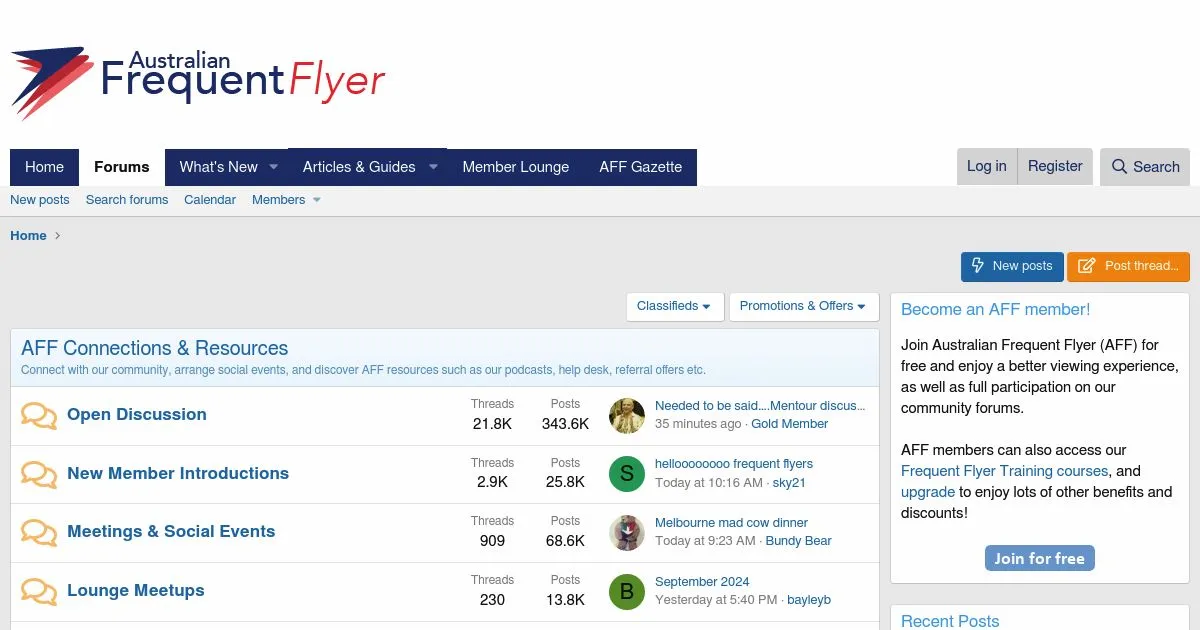
Task: Open the Recent Posts sidebar heading
Action: (x=950, y=621)
